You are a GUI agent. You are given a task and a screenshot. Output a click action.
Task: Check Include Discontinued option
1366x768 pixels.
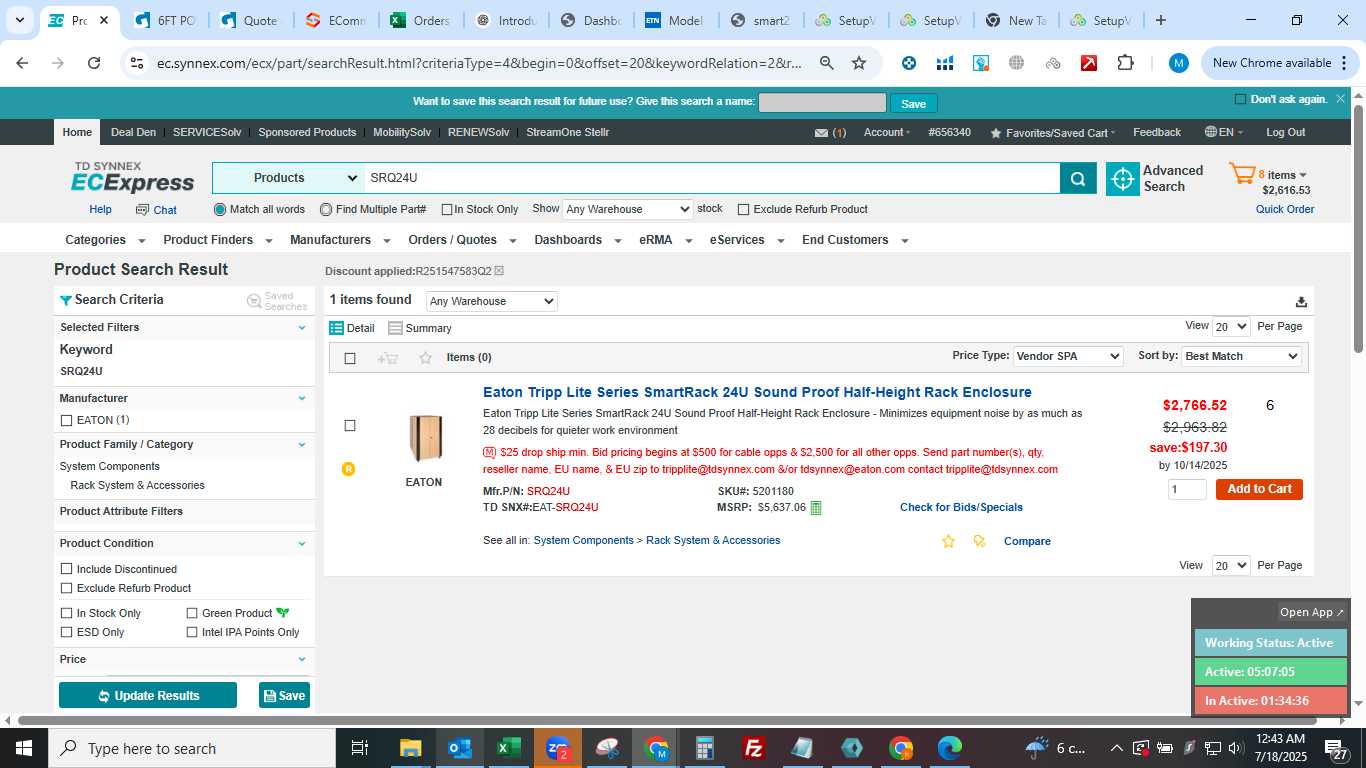tap(67, 570)
